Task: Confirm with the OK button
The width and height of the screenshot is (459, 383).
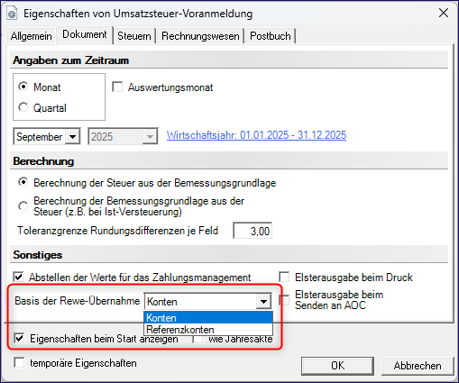Action: [x=337, y=366]
